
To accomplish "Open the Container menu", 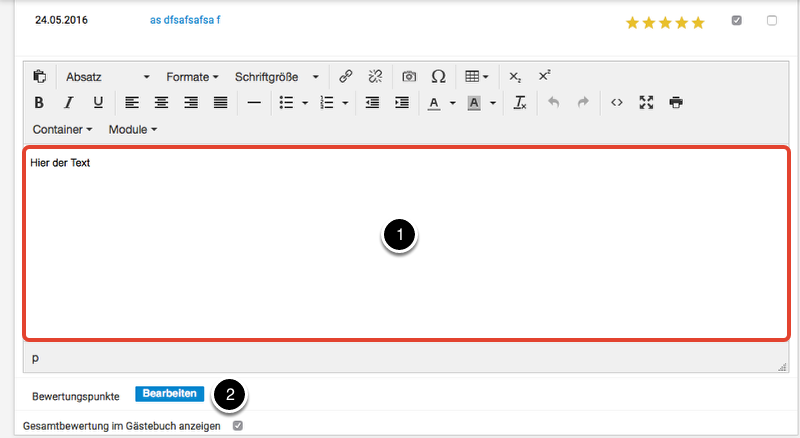I will click(x=62, y=129).
